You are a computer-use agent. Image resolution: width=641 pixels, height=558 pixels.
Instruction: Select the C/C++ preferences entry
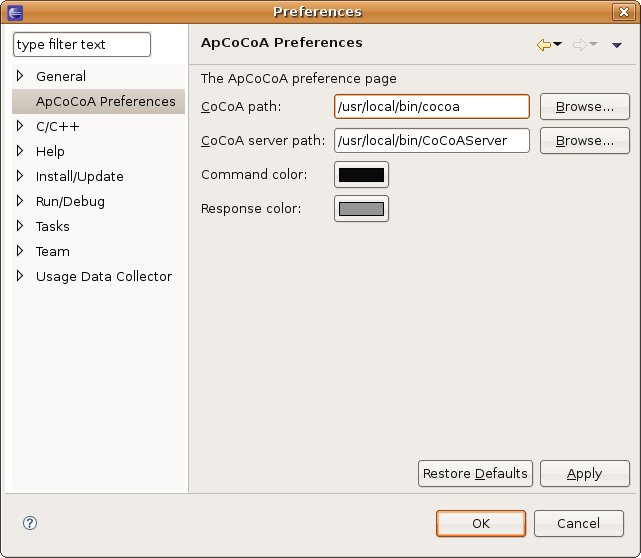pyautogui.click(x=58, y=126)
